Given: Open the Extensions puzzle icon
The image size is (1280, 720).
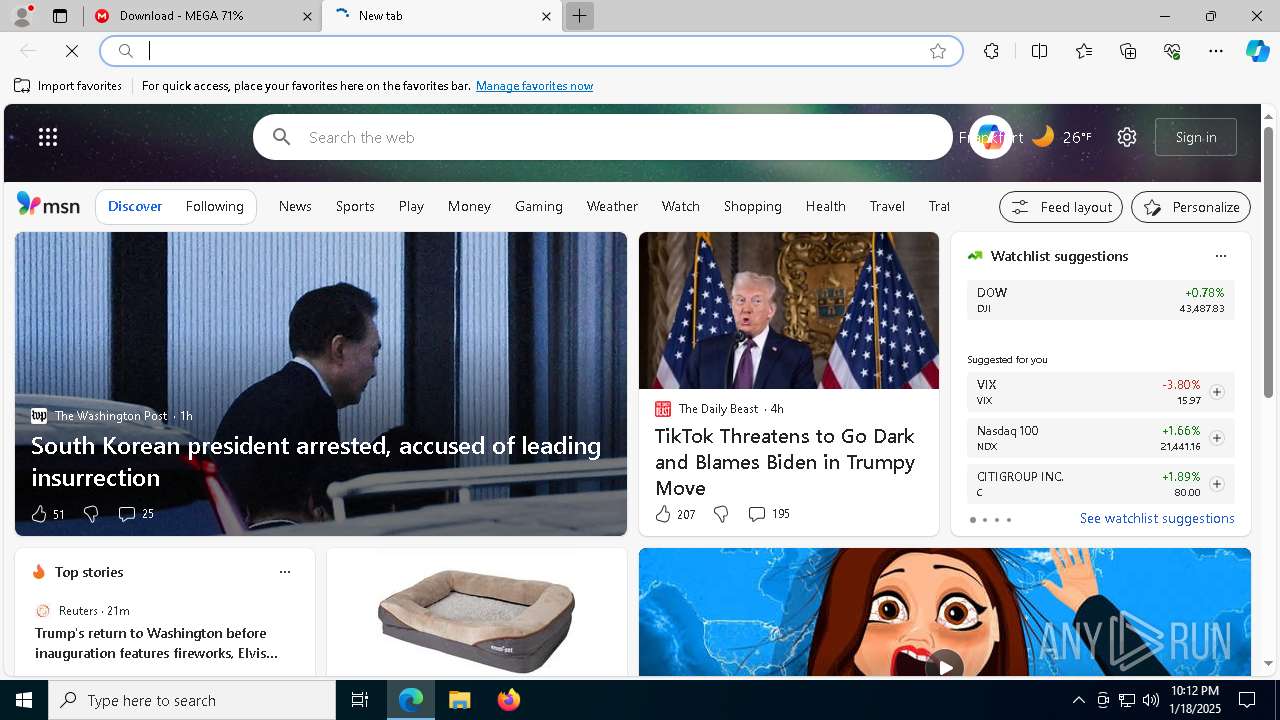Looking at the screenshot, I should tap(991, 51).
